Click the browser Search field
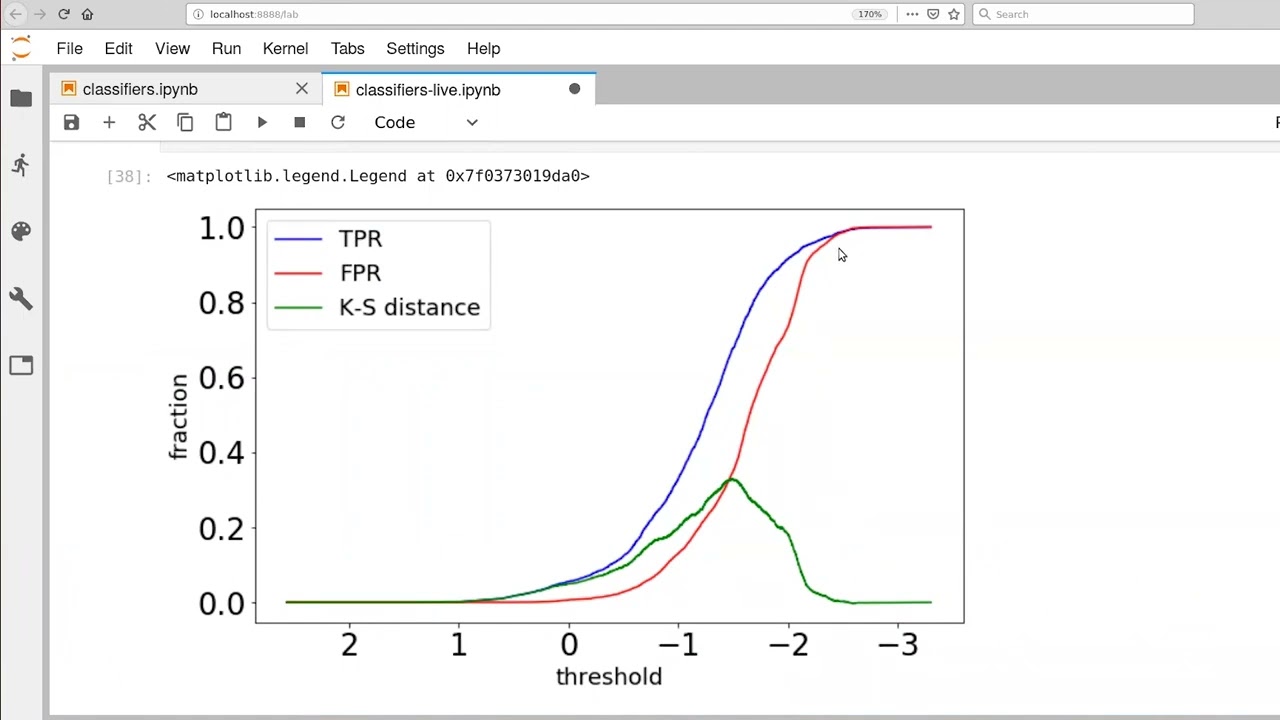This screenshot has width=1280, height=720. pyautogui.click(x=1083, y=14)
